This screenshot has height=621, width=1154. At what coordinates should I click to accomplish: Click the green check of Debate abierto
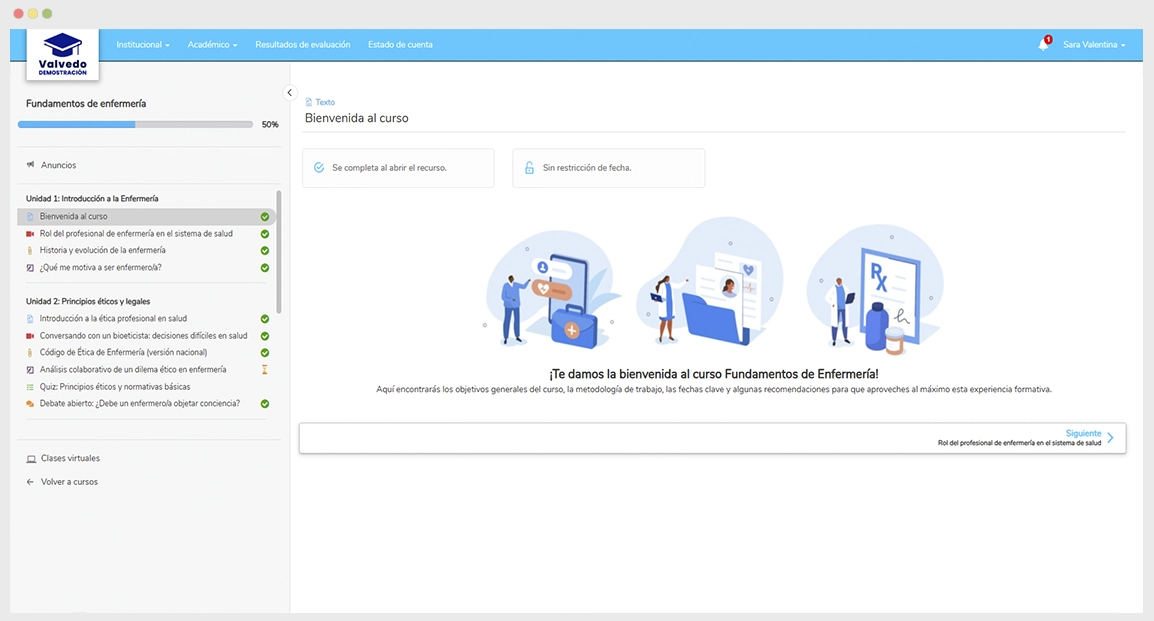[265, 404]
